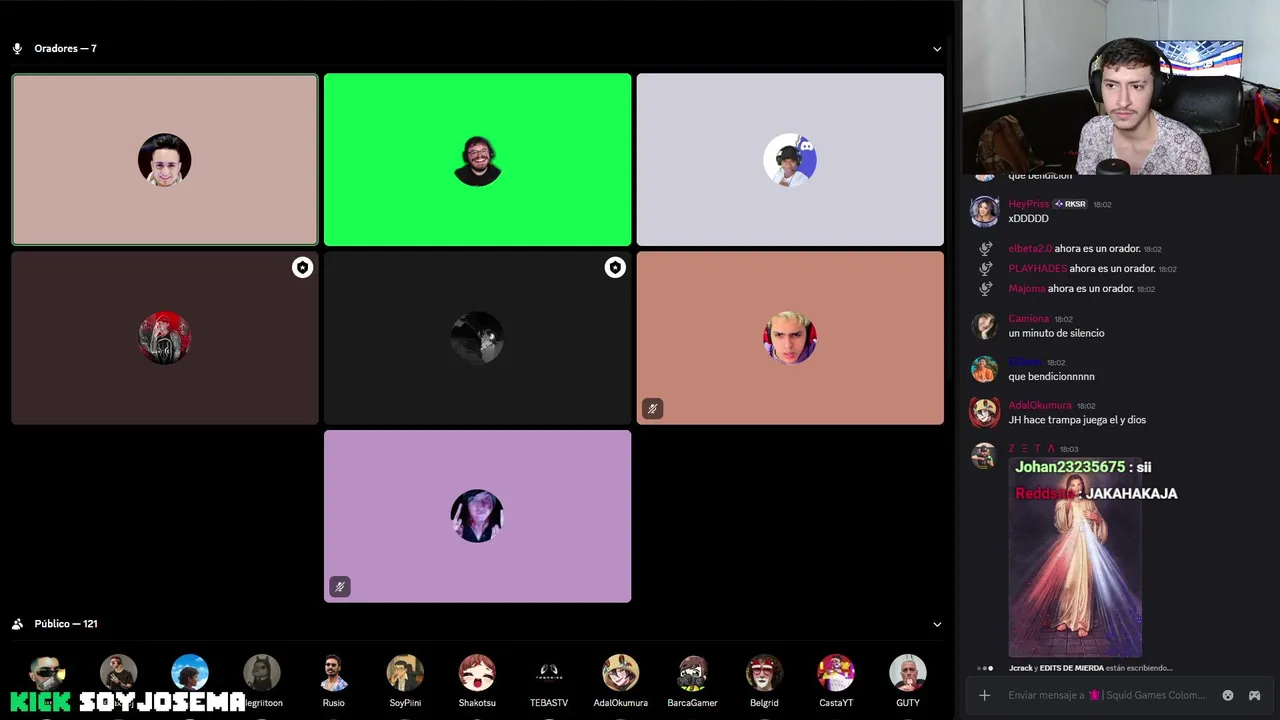Click the streamer webcam overlay
The width and height of the screenshot is (1280, 720).
click(1121, 88)
